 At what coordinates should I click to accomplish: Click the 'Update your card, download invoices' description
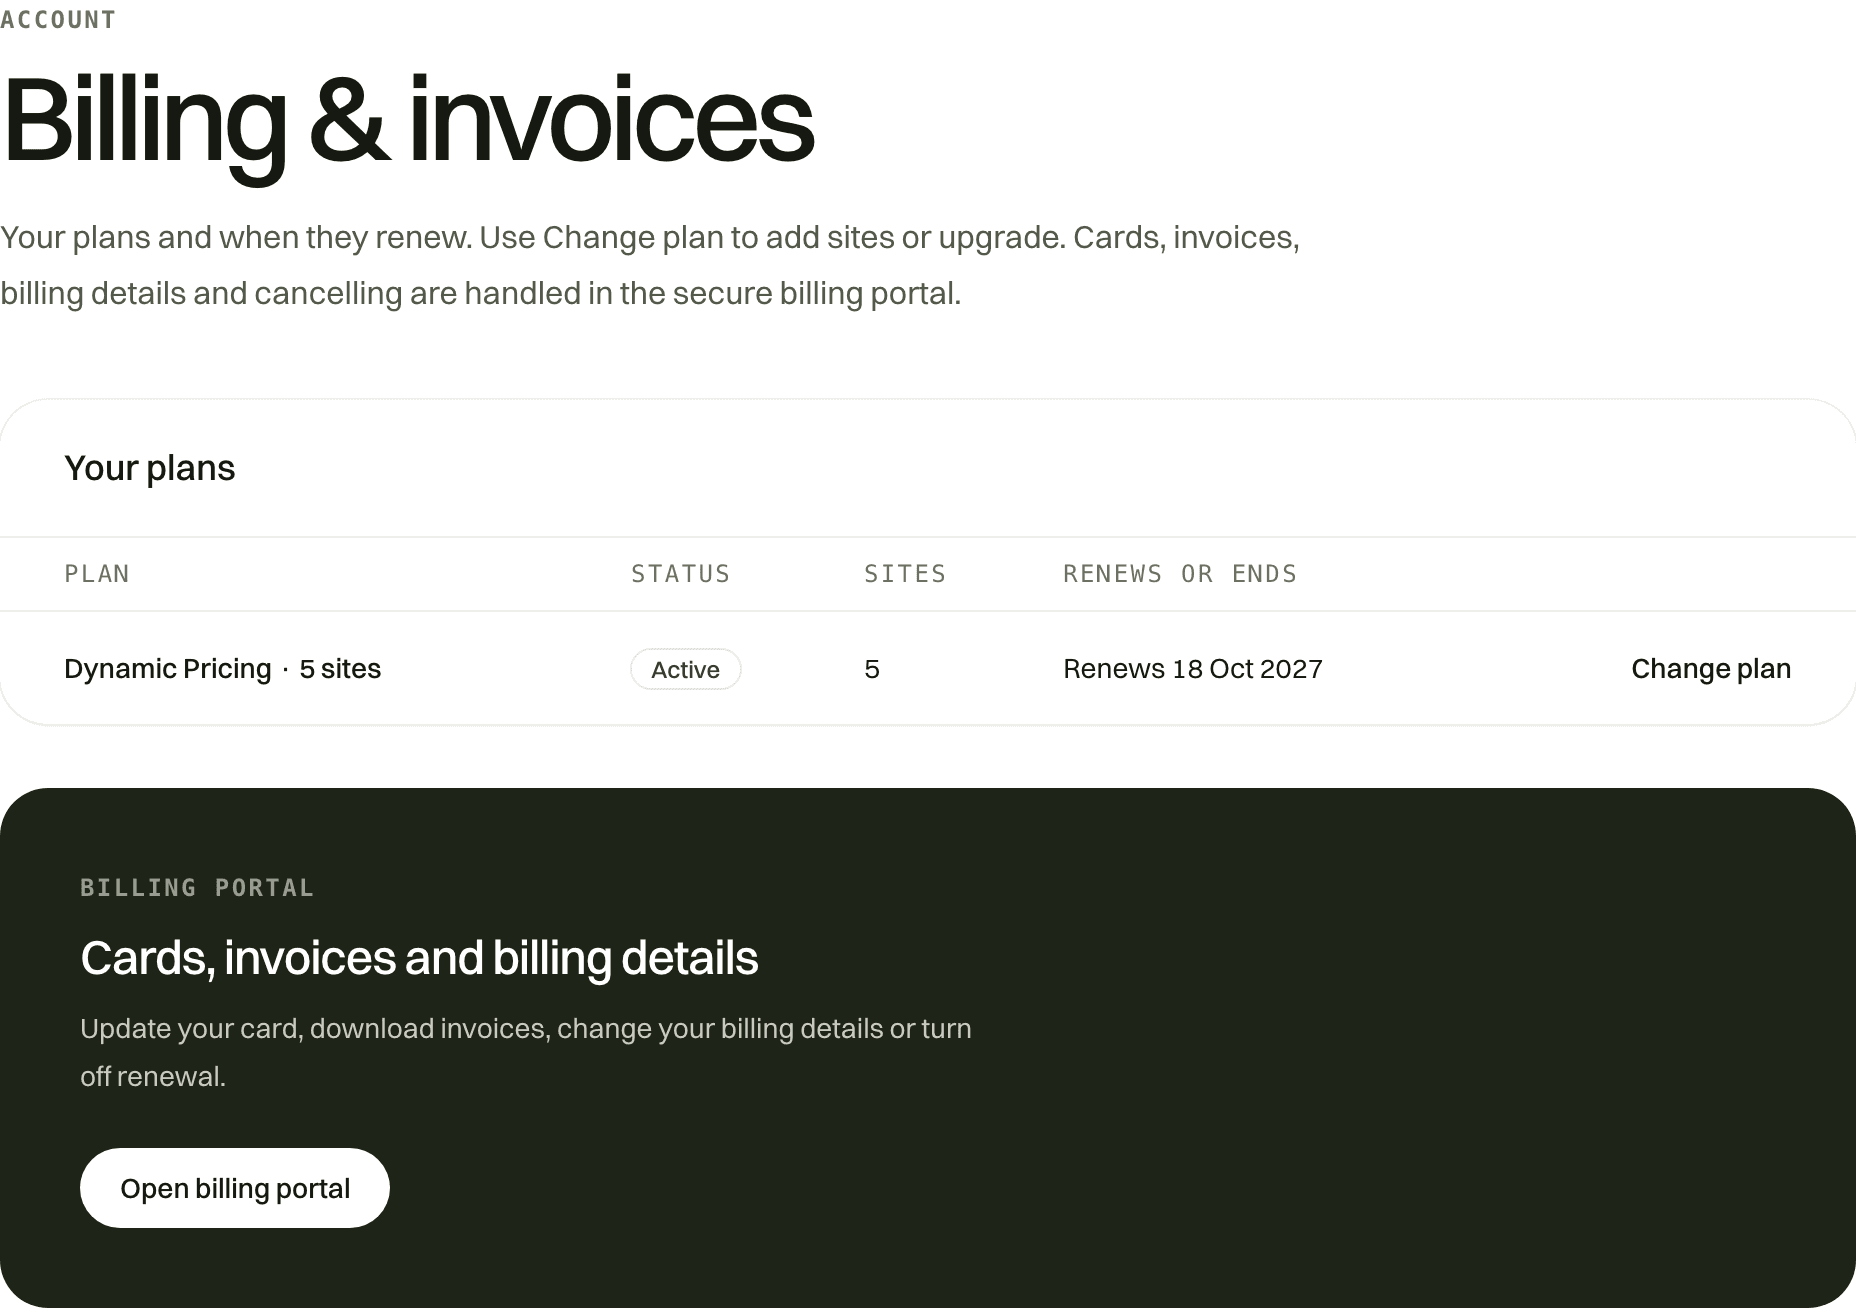tap(526, 1052)
